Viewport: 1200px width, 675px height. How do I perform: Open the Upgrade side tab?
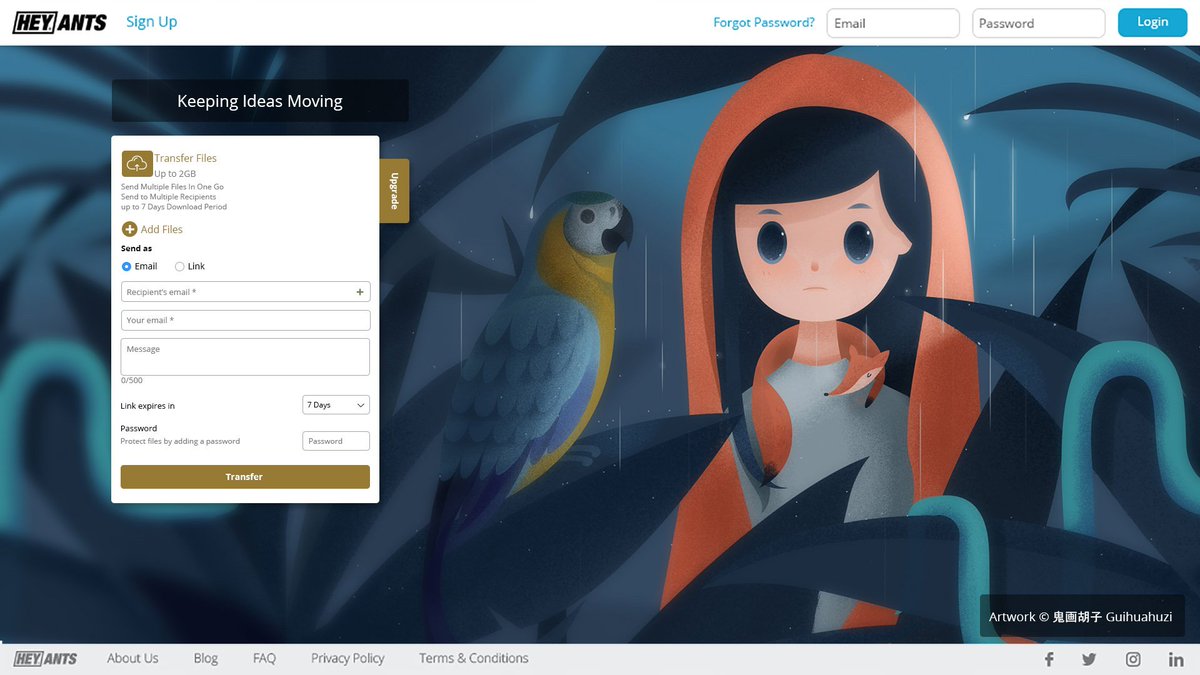(x=394, y=191)
